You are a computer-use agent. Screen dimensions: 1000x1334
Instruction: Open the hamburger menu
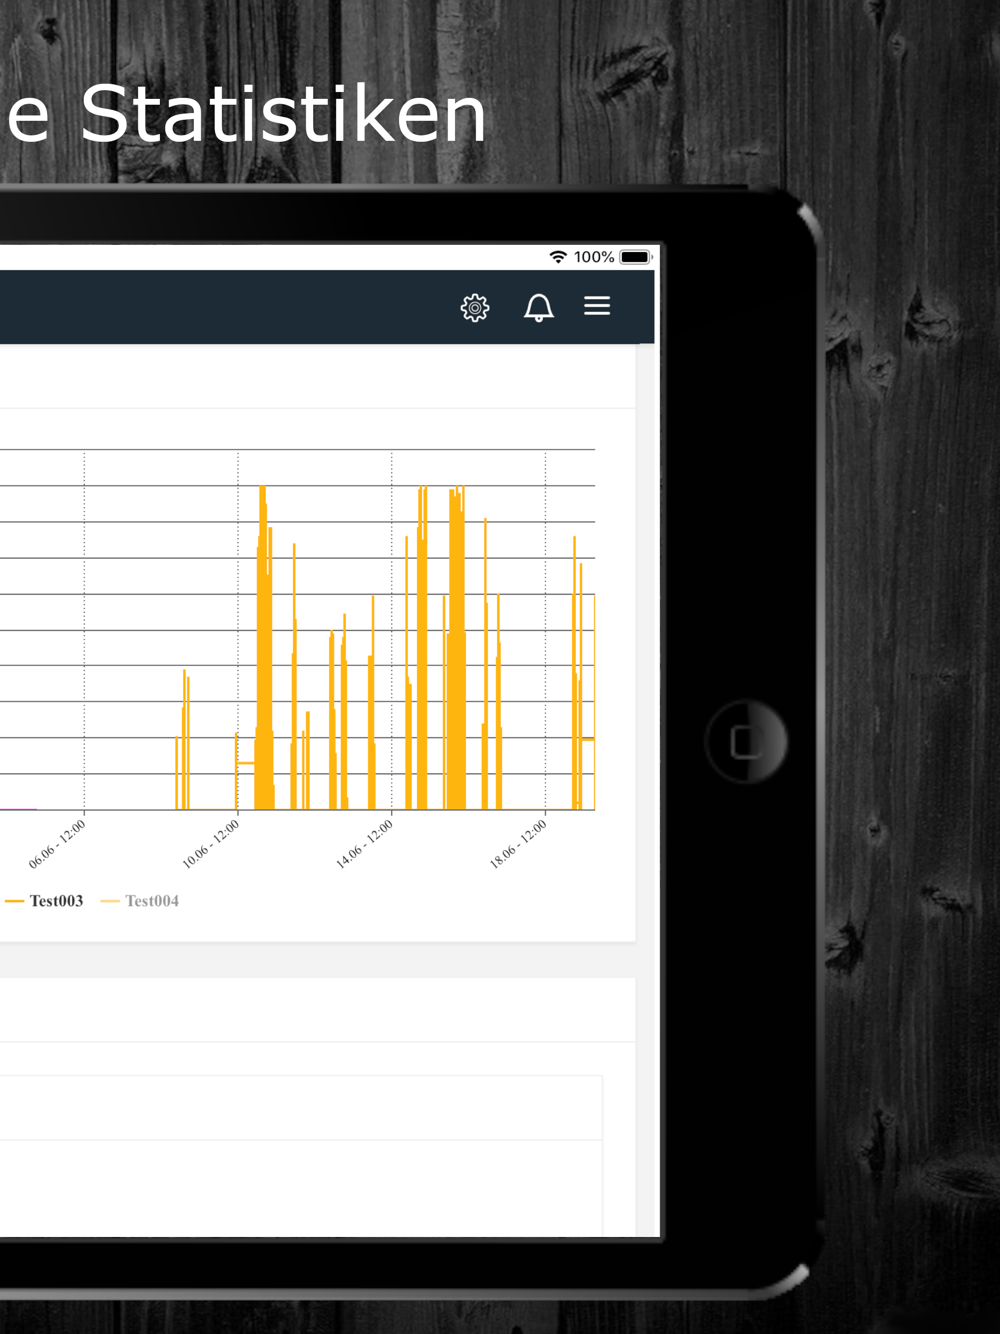tap(597, 306)
